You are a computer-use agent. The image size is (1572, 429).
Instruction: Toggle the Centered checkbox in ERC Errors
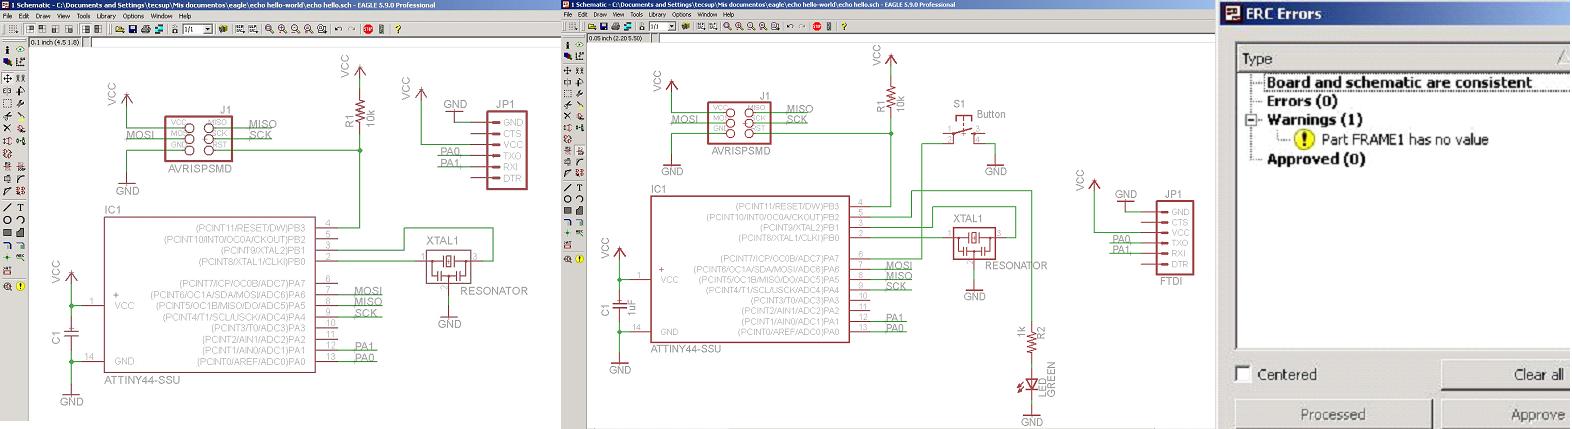(x=1243, y=374)
